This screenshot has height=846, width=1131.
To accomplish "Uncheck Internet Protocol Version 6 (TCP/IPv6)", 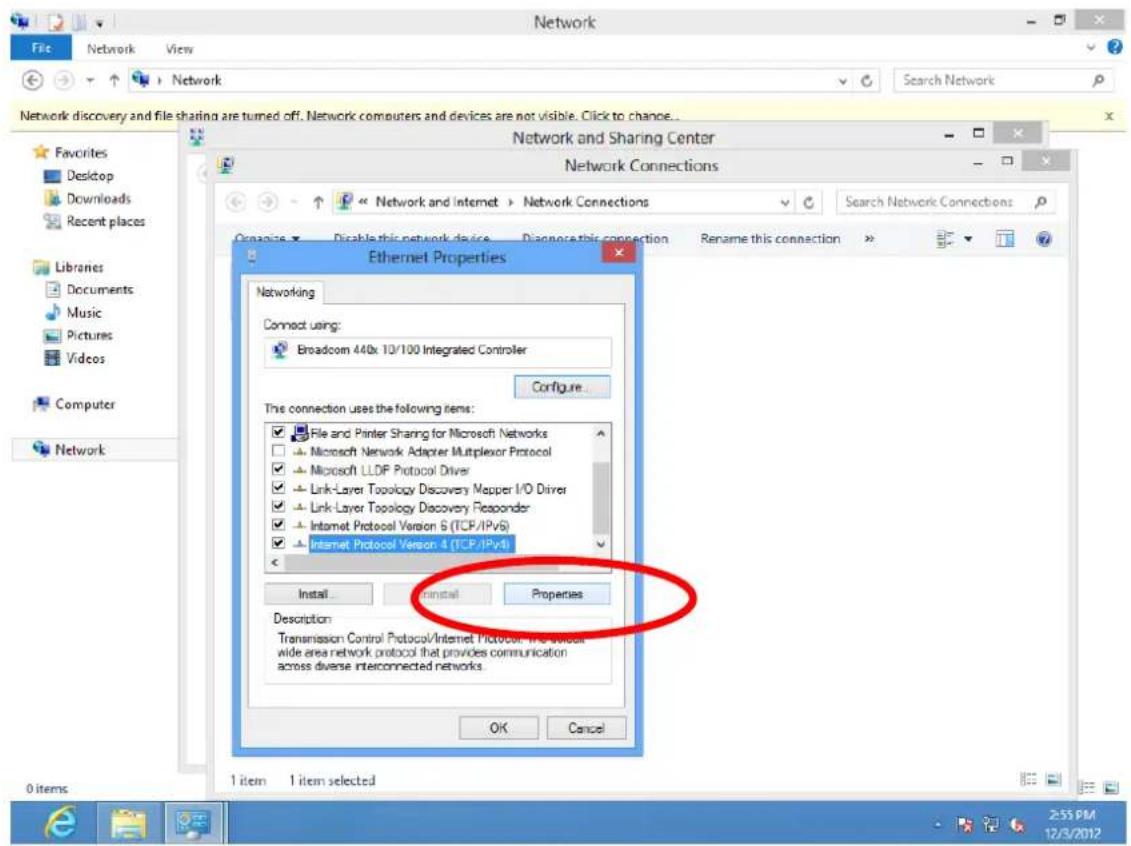I will pos(278,525).
